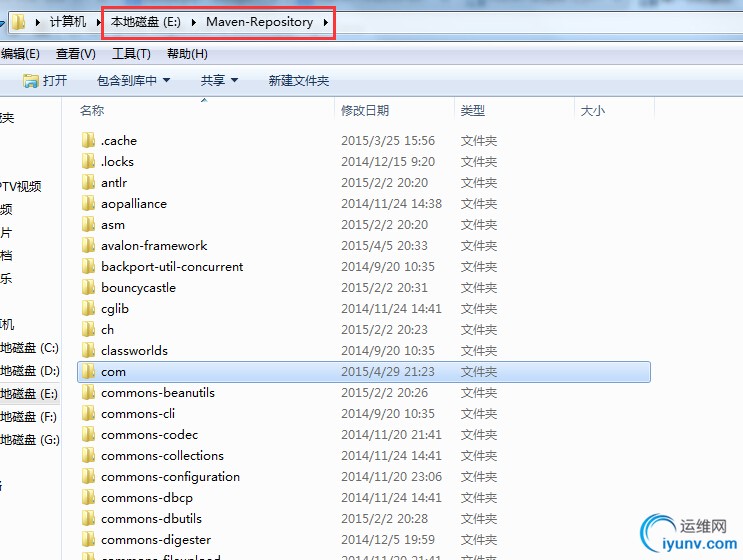This screenshot has height=560, width=743.
Task: Click the folder name bouncycastle
Action: [138, 288]
